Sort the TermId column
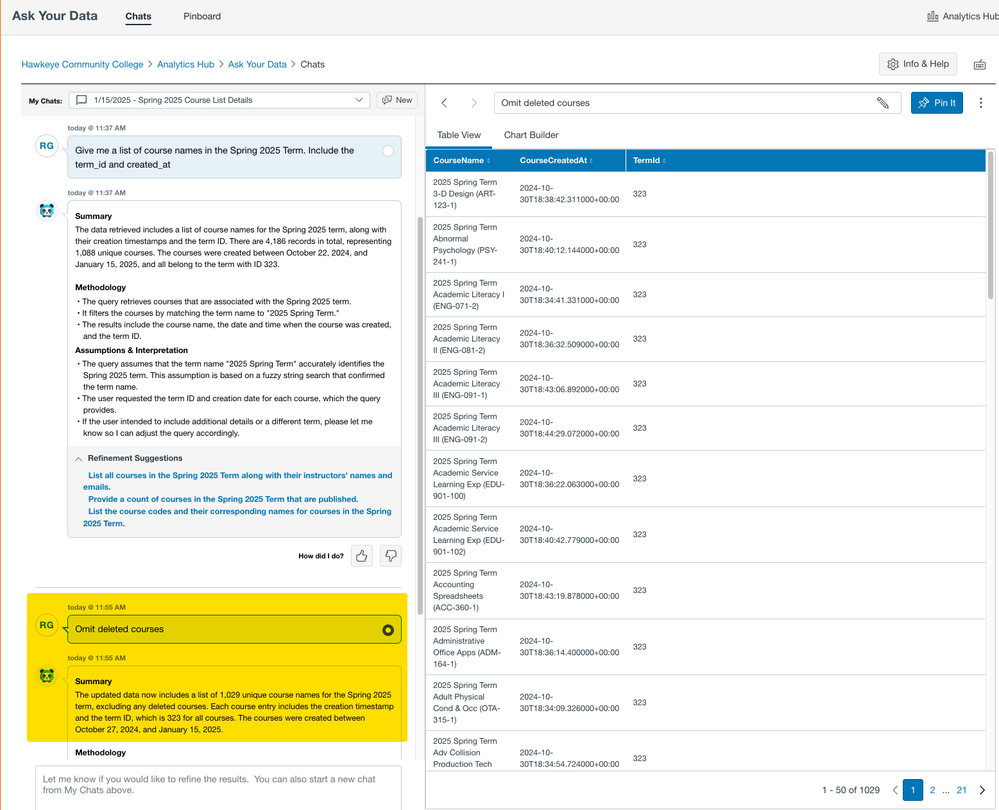Image resolution: width=999 pixels, height=810 pixels. [648, 160]
